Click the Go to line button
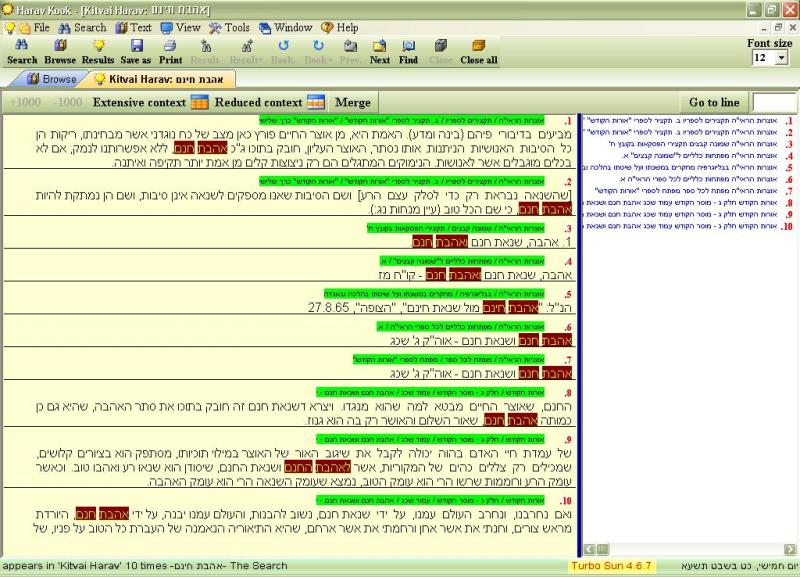This screenshot has height=577, width=800. (714, 102)
